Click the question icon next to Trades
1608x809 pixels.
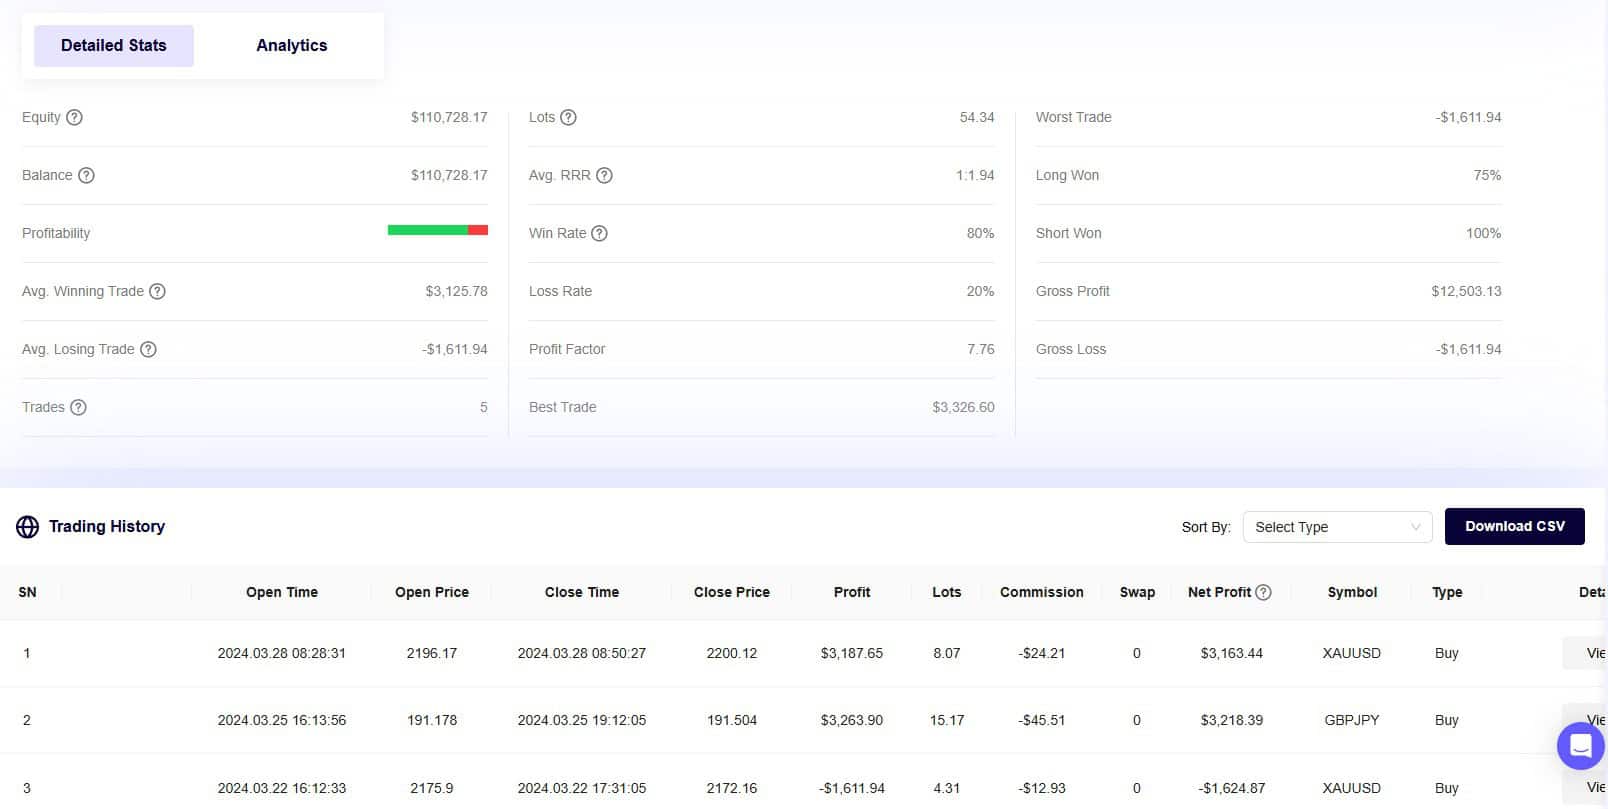click(78, 407)
